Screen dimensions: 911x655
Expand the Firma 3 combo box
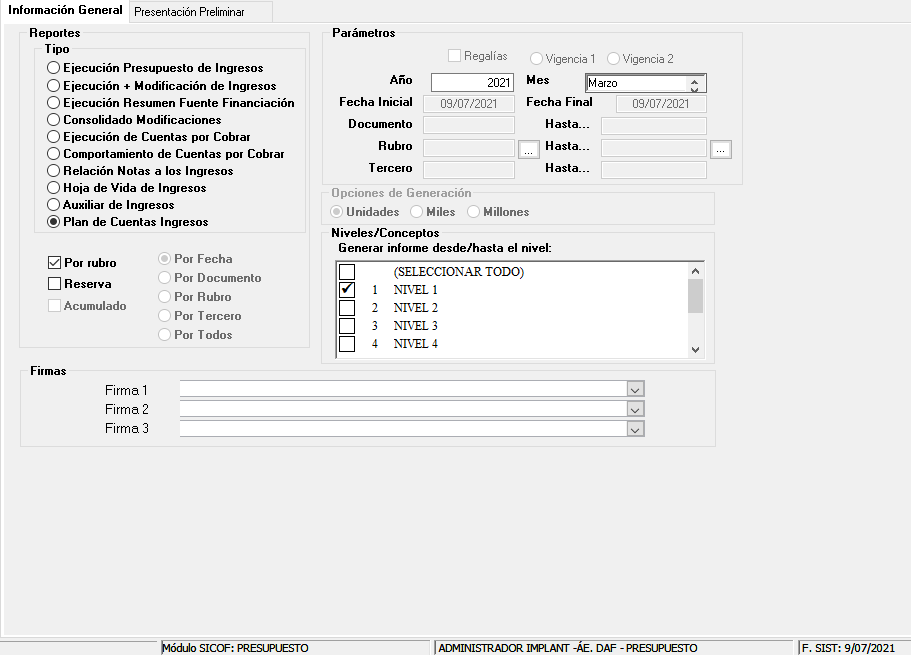[635, 429]
